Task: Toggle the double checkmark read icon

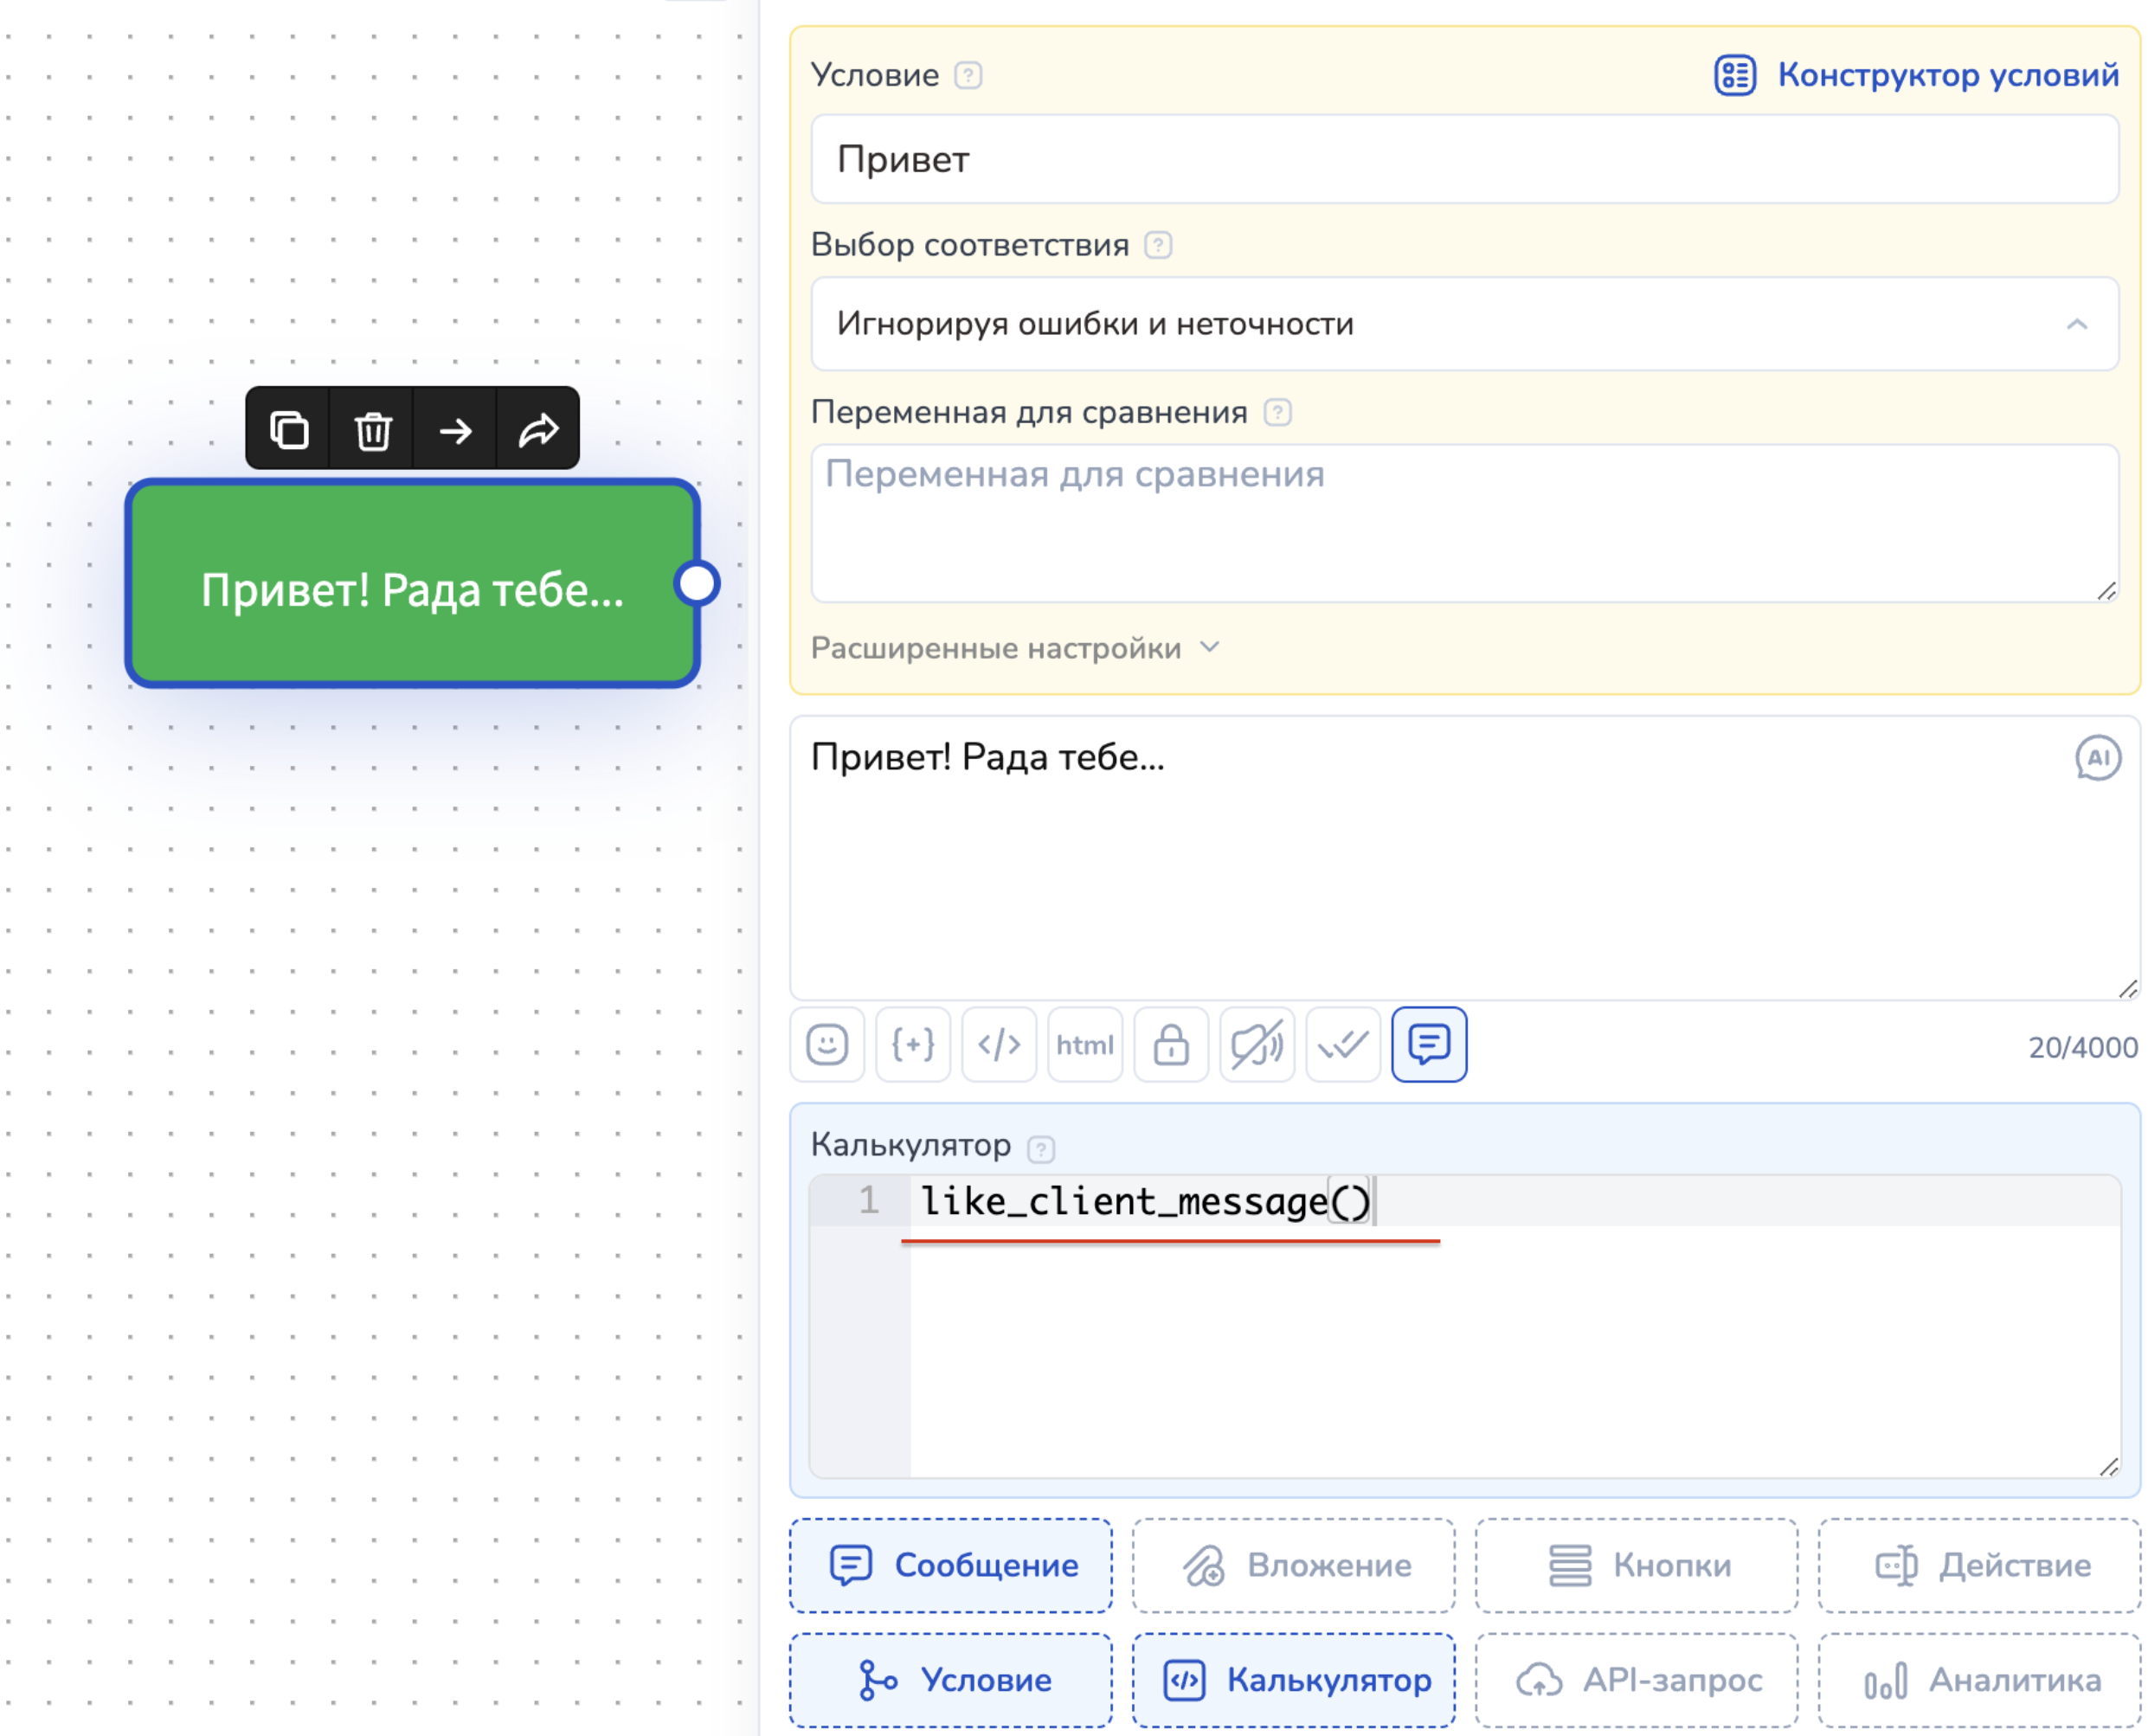Action: point(1343,1045)
